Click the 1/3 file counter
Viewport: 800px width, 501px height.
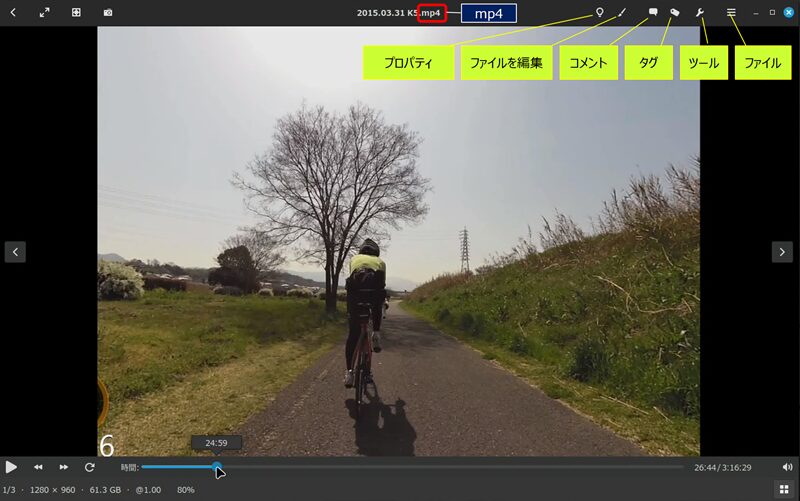coord(9,490)
